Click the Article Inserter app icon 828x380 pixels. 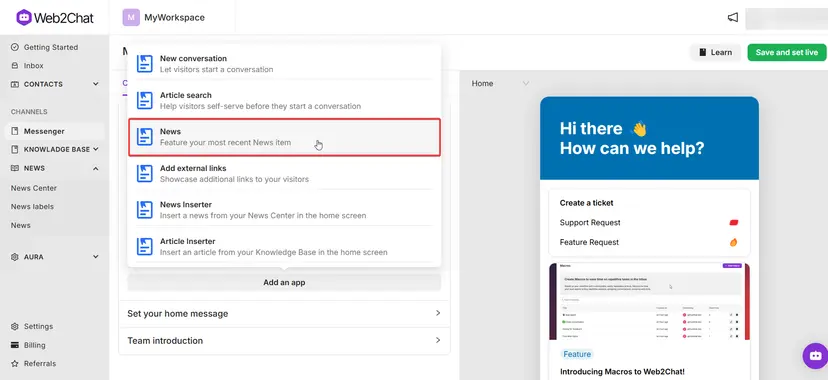(145, 246)
